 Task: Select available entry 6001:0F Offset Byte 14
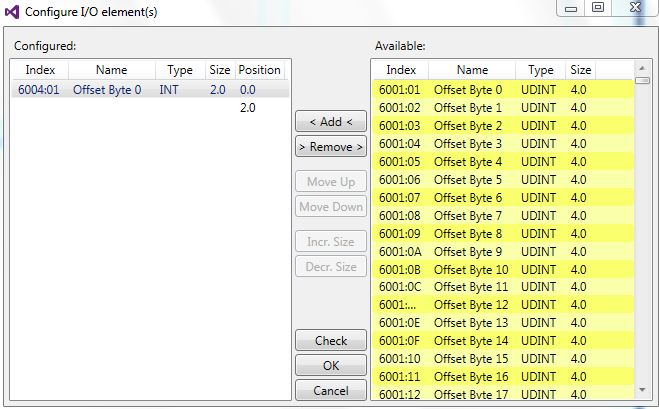[503, 340]
